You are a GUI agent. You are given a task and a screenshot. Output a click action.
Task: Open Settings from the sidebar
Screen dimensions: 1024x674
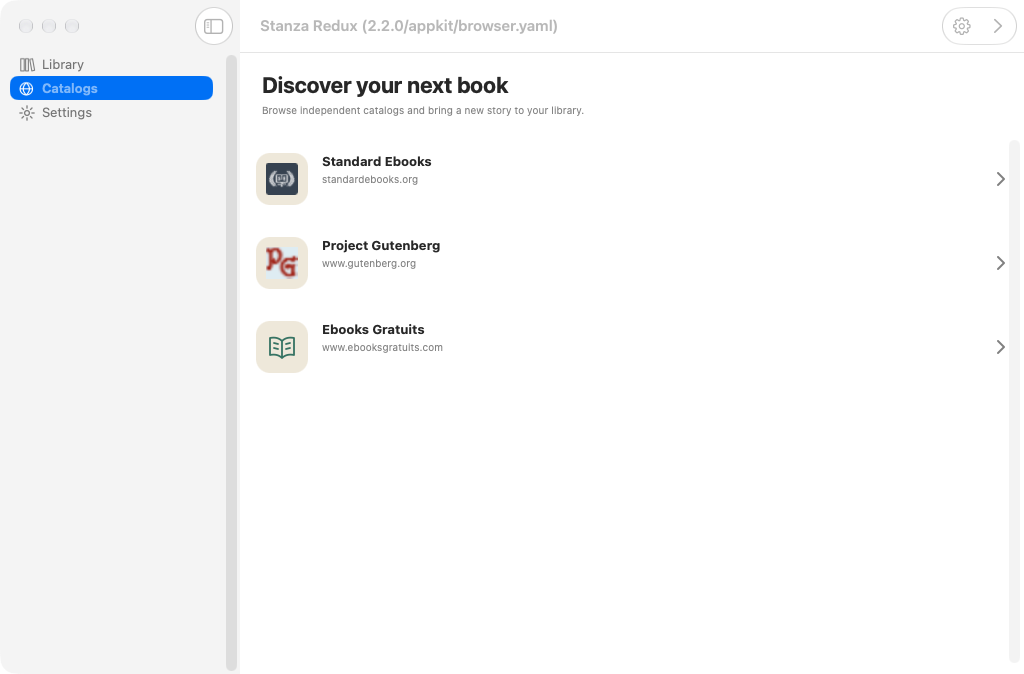pyautogui.click(x=111, y=112)
